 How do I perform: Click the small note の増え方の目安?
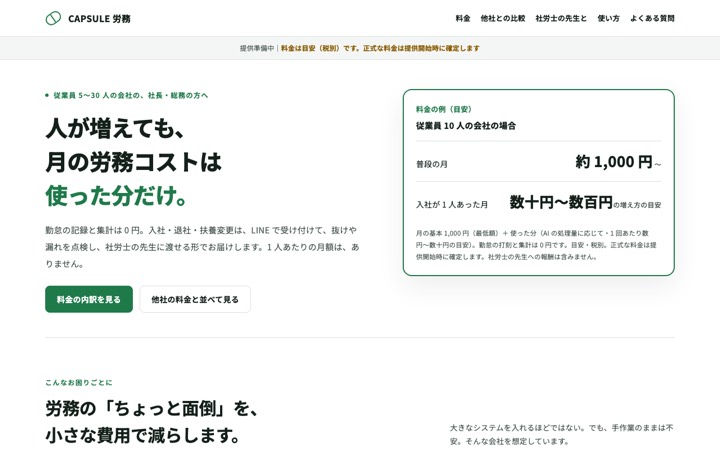coord(637,205)
